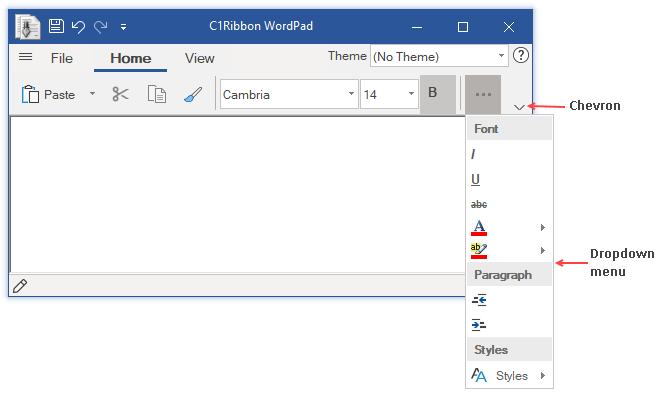
Task: Click the Increase Indent icon
Action: [479, 325]
